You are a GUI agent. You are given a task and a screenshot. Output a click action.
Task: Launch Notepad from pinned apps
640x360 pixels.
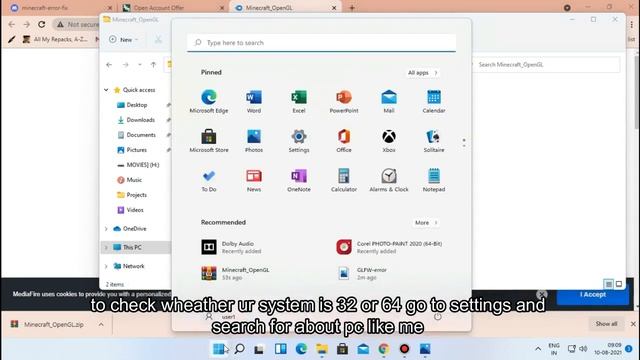click(x=433, y=180)
